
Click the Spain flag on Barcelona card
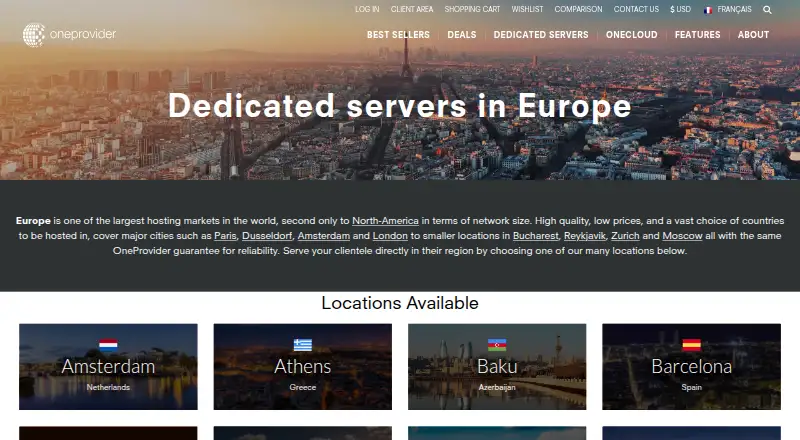pyautogui.click(x=691, y=345)
